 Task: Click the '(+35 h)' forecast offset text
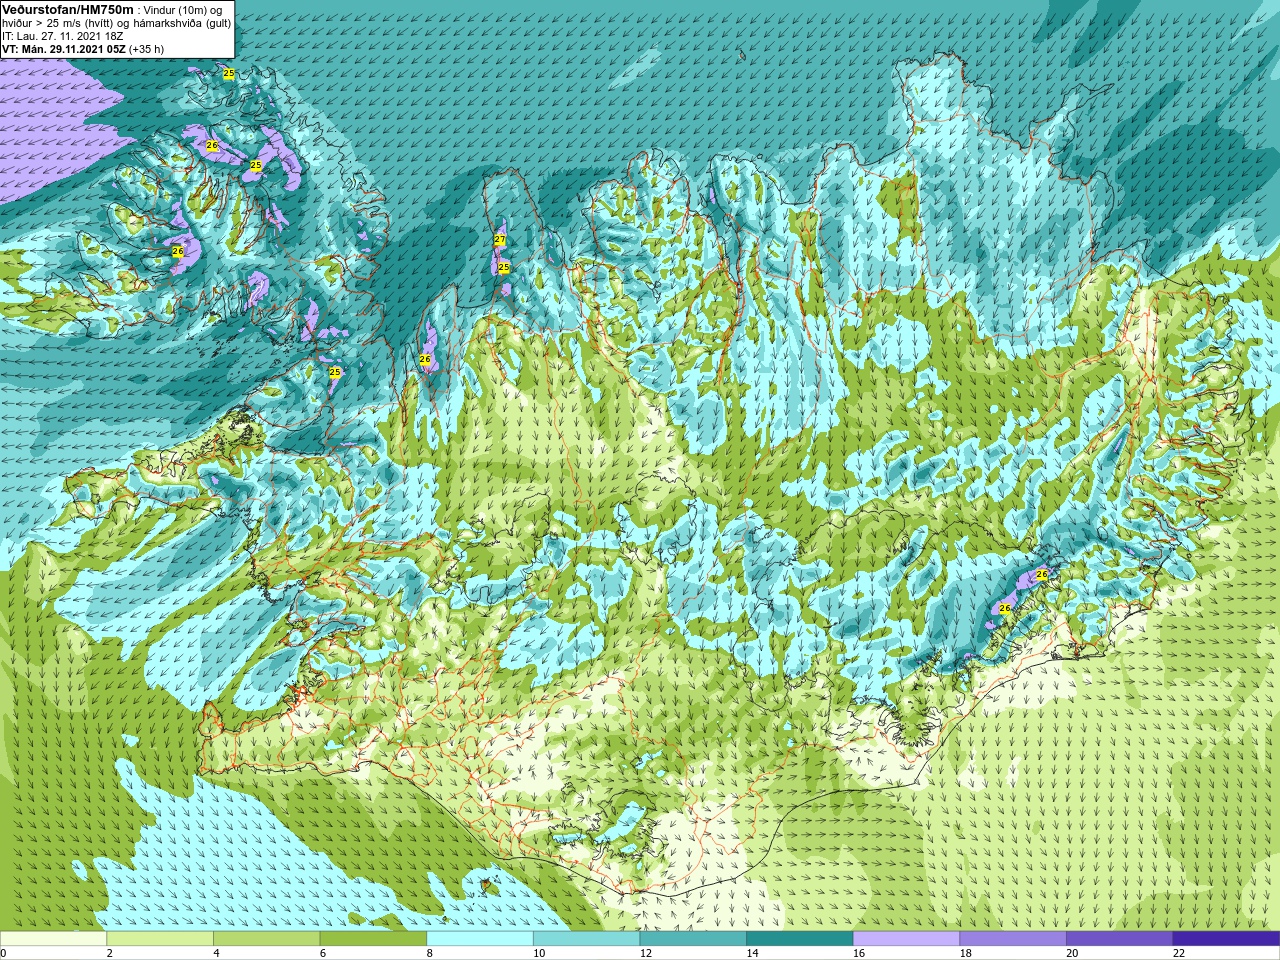click(x=147, y=48)
